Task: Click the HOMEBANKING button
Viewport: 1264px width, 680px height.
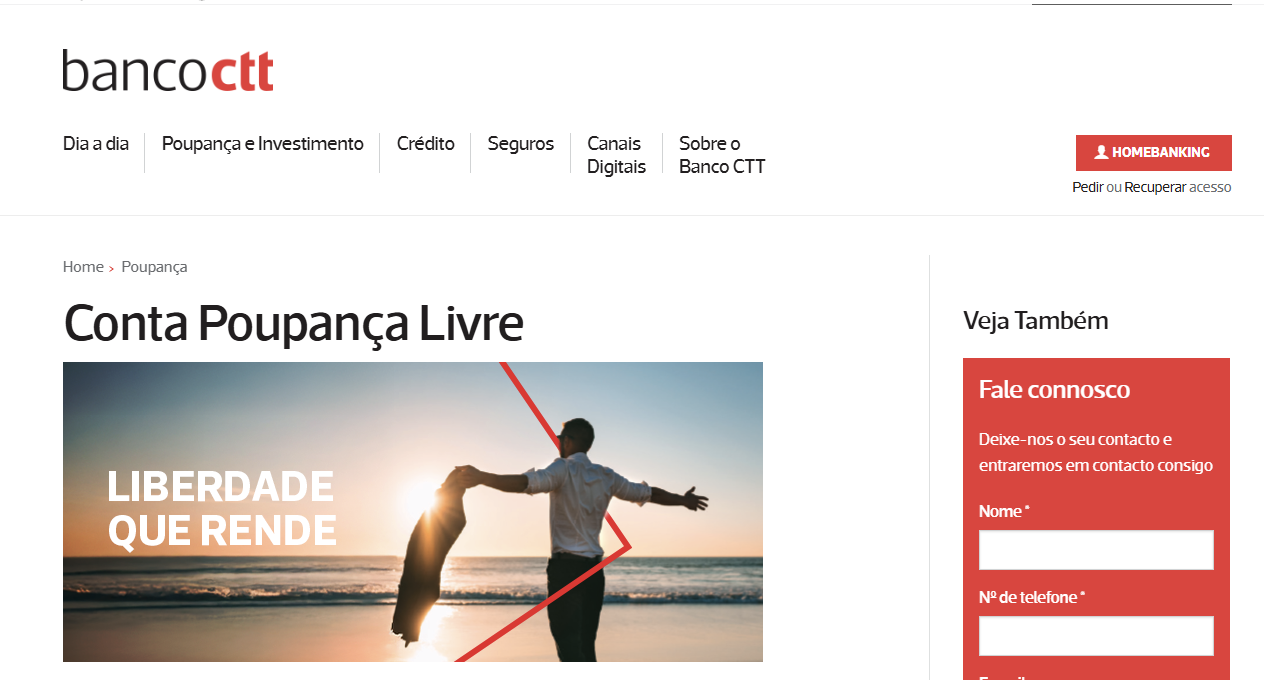Action: coord(1154,153)
